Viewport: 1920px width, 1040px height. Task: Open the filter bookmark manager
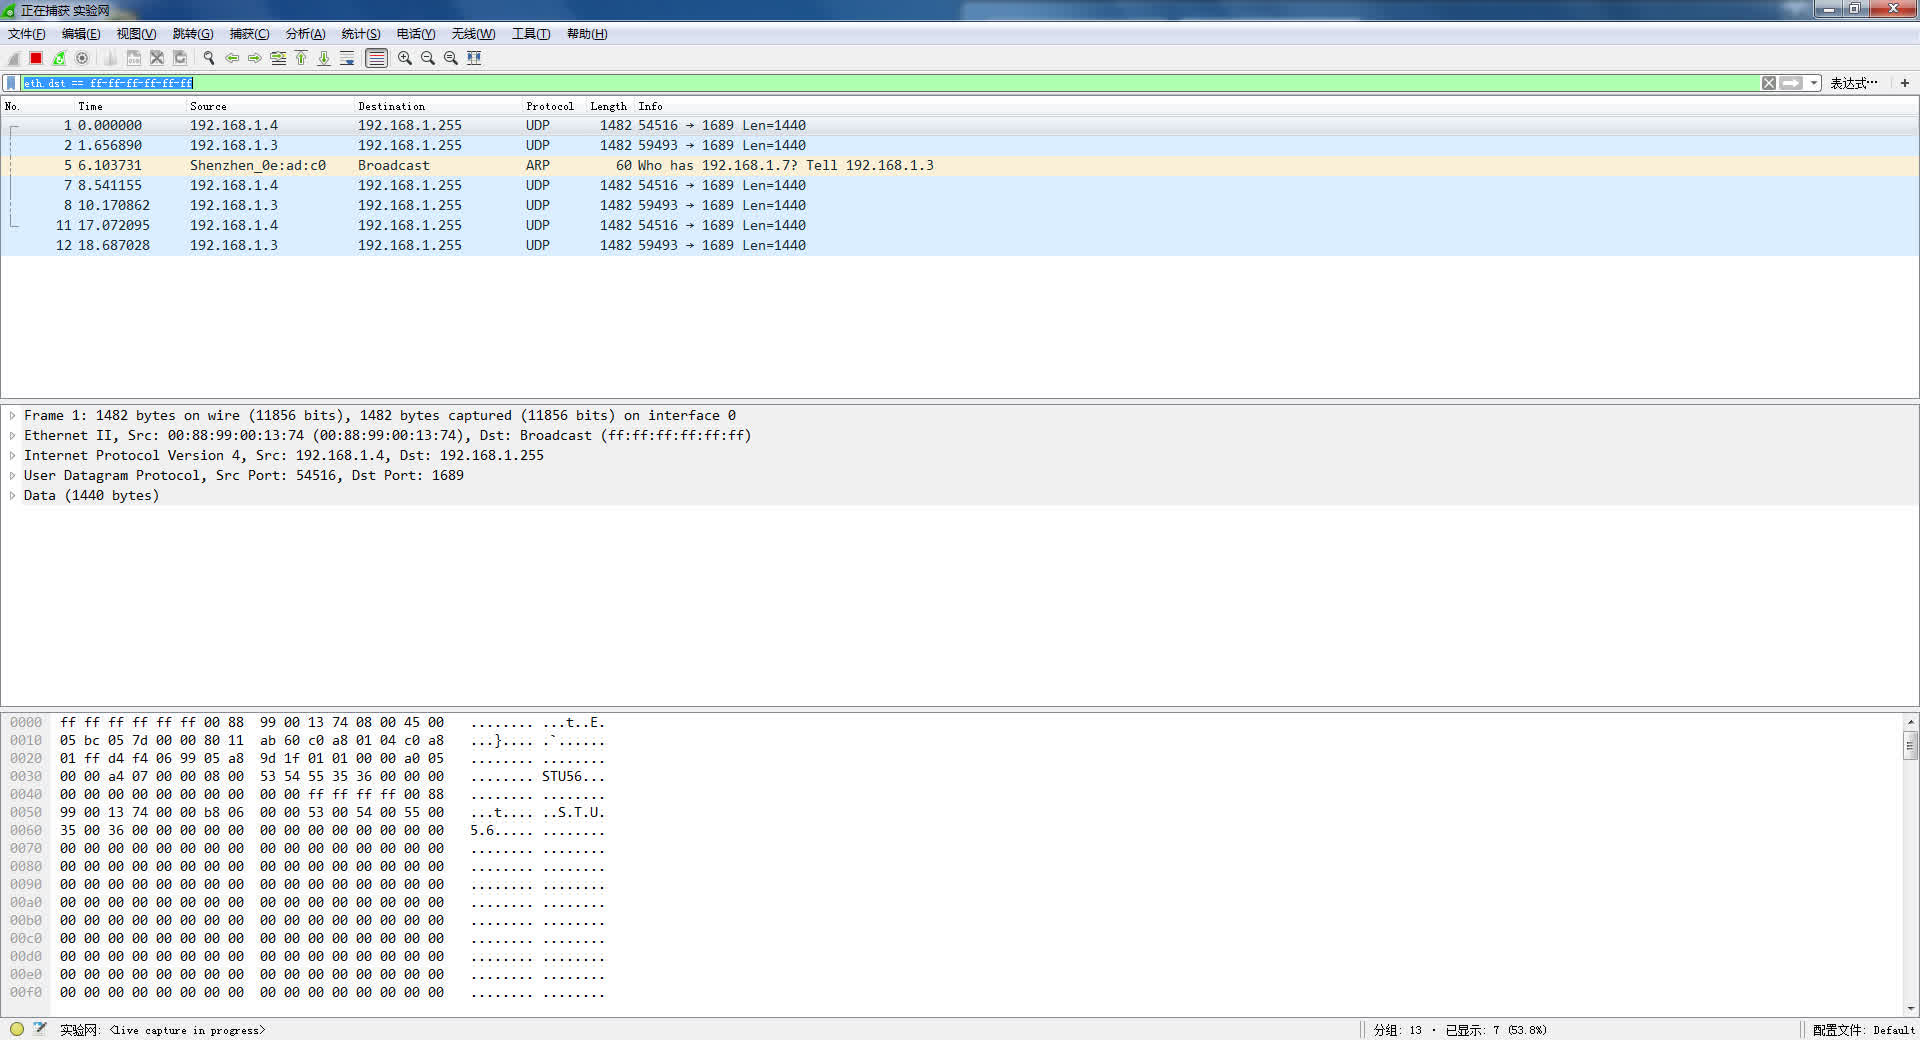[x=11, y=83]
